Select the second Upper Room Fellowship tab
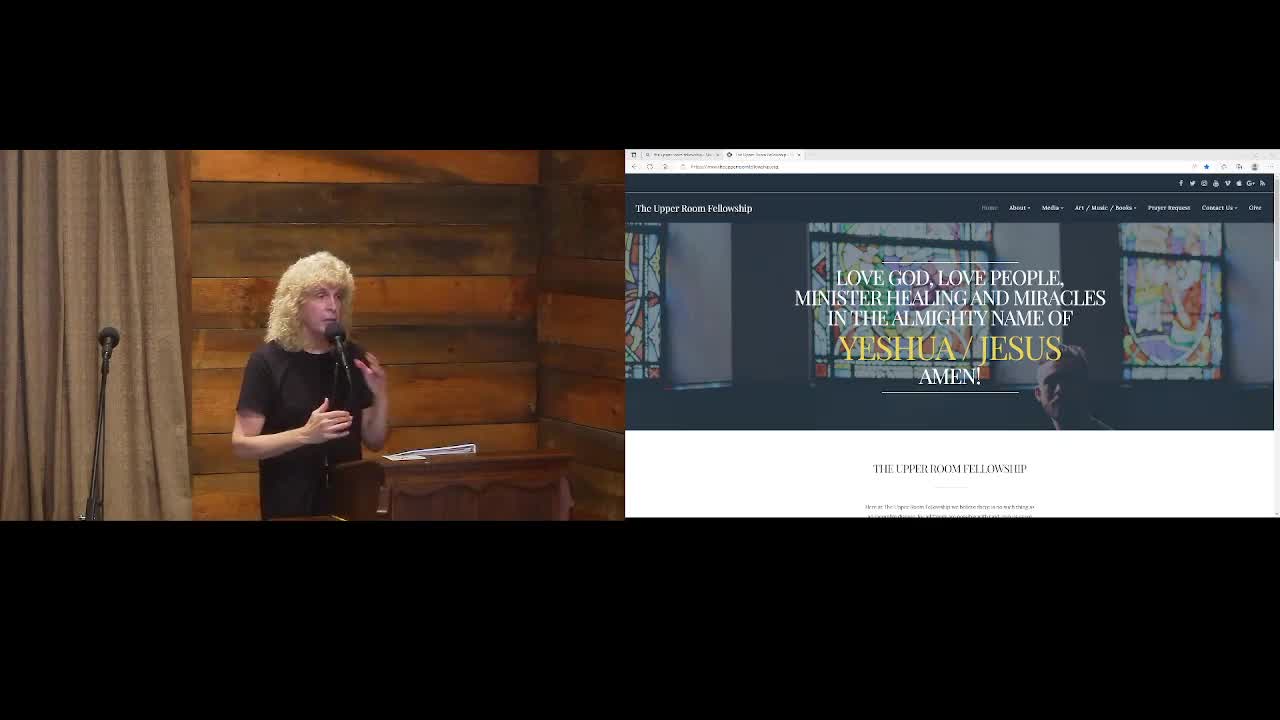1280x720 pixels. tap(762, 155)
